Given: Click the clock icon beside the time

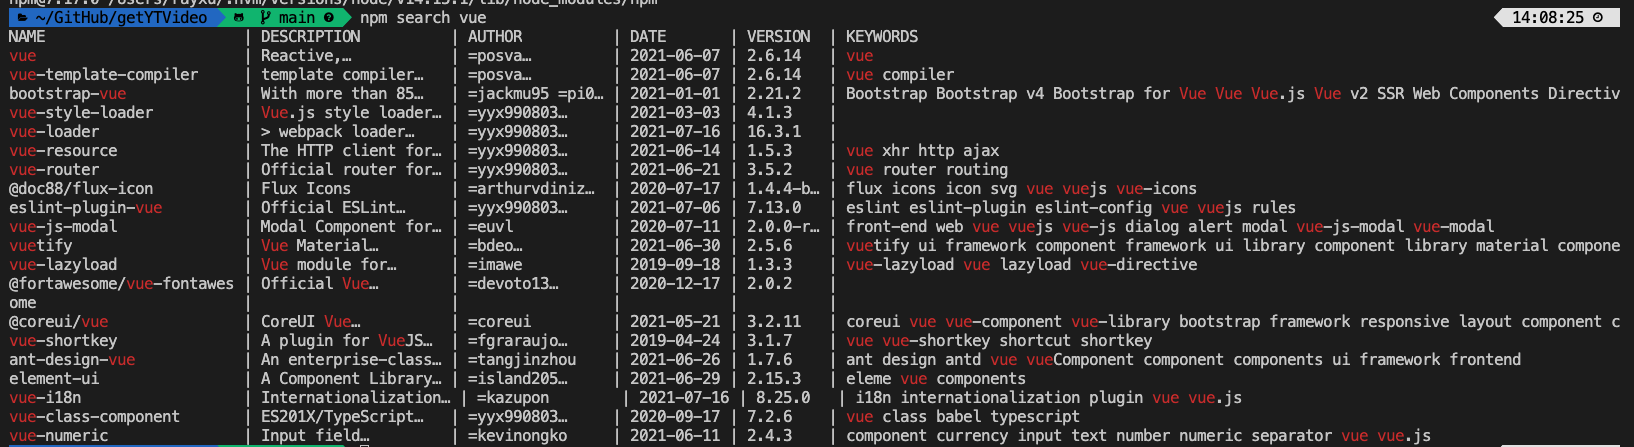Looking at the screenshot, I should [x=1597, y=17].
